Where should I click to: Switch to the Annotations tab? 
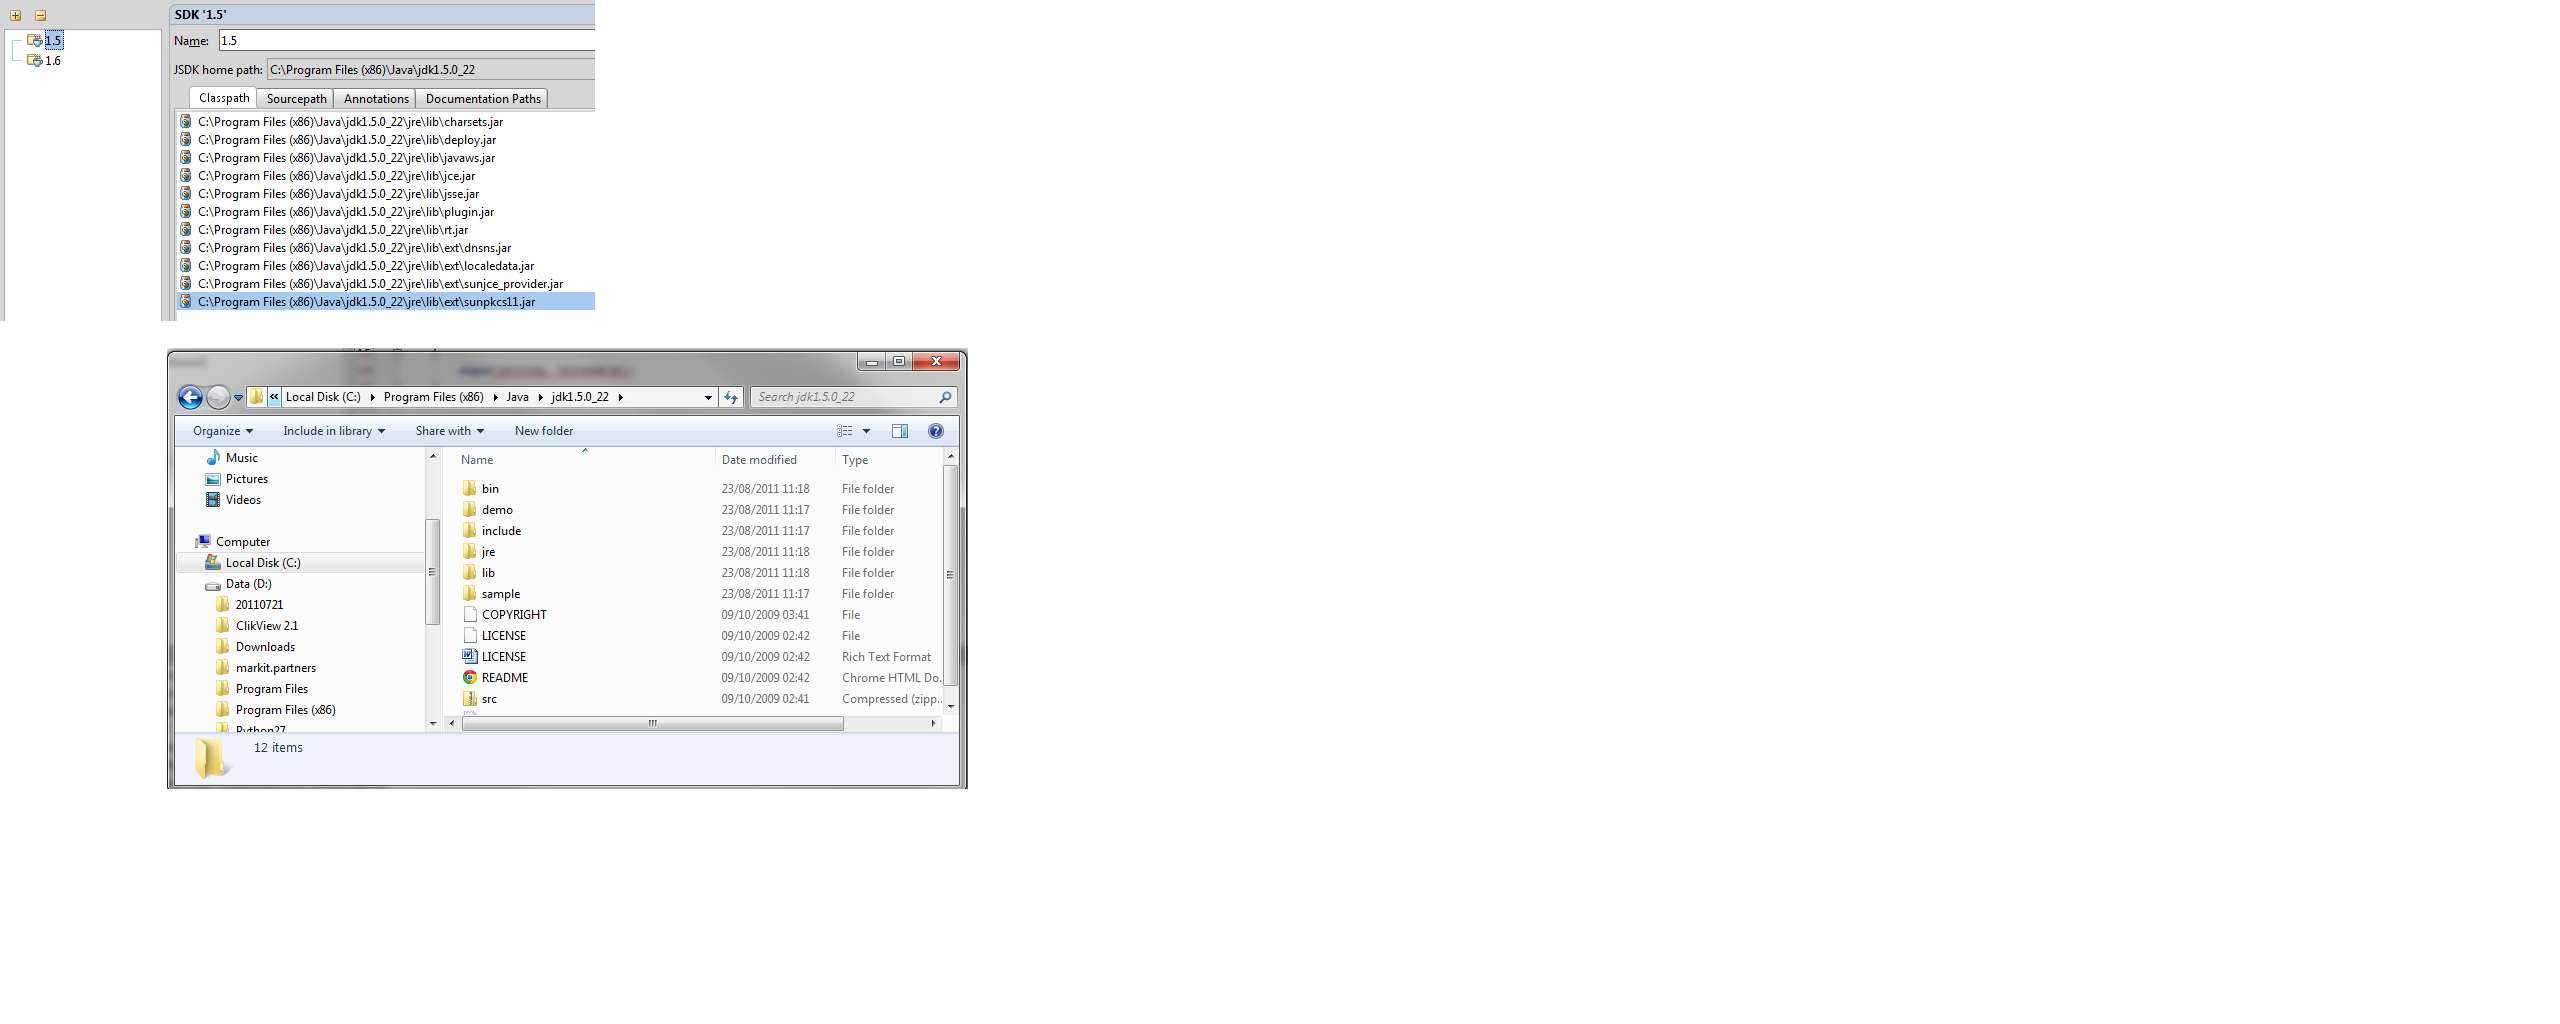[x=376, y=98]
